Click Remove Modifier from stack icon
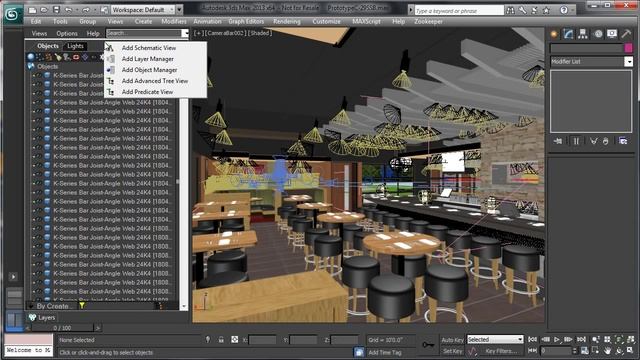This screenshot has width=640, height=360. (x=606, y=141)
